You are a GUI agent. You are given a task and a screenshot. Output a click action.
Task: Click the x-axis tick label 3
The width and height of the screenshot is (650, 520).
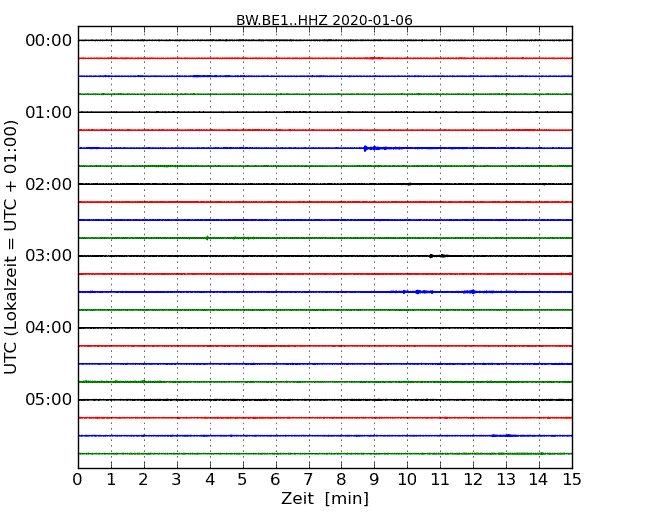tap(177, 479)
